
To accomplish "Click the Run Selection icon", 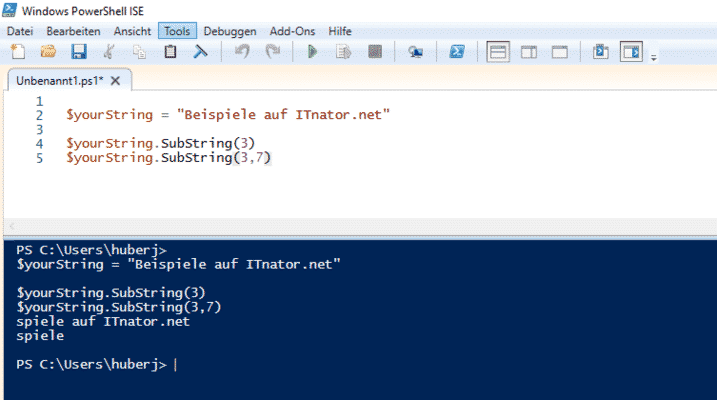I will 343,52.
